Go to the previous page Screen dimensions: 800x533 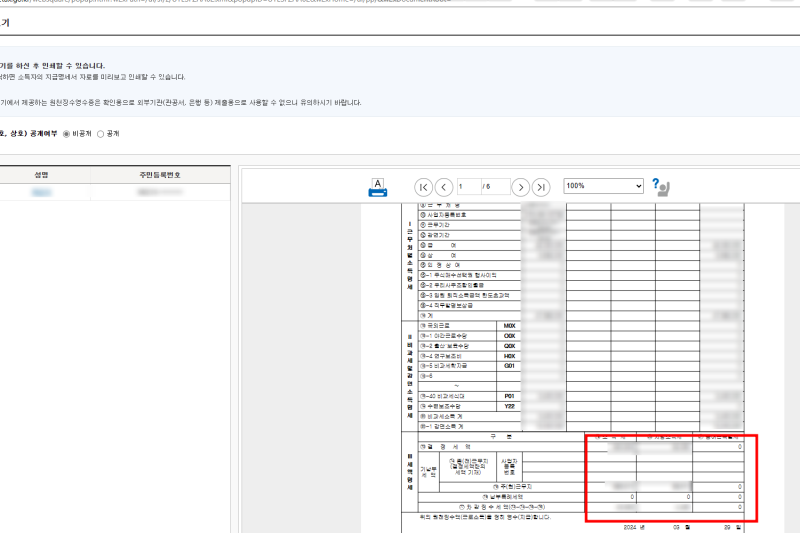tap(444, 187)
